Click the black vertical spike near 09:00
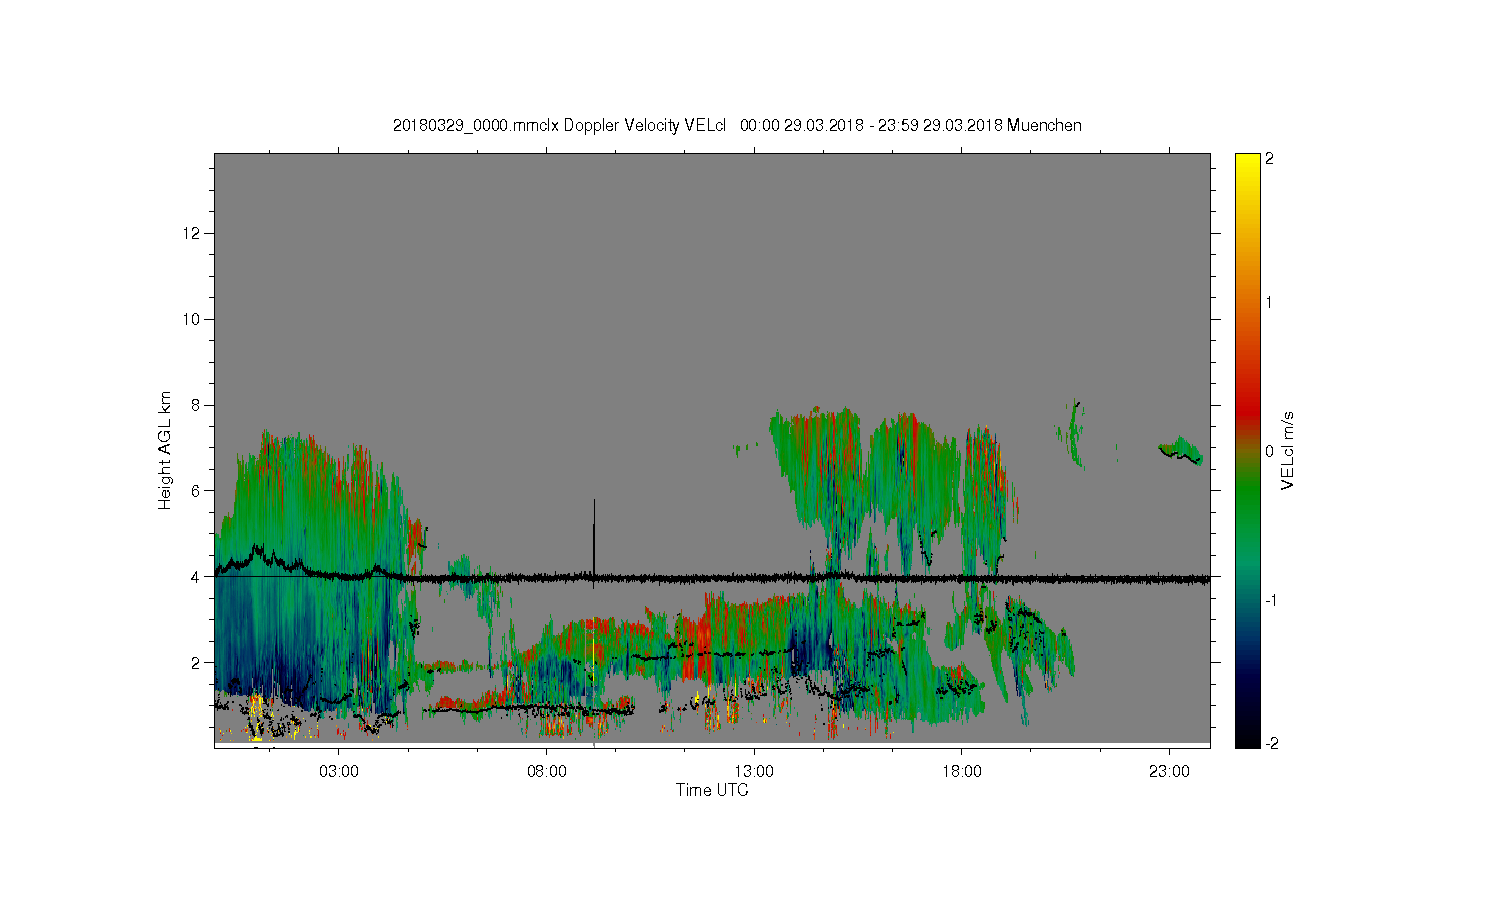Image resolution: width=1500 pixels, height=900 pixels. click(594, 538)
